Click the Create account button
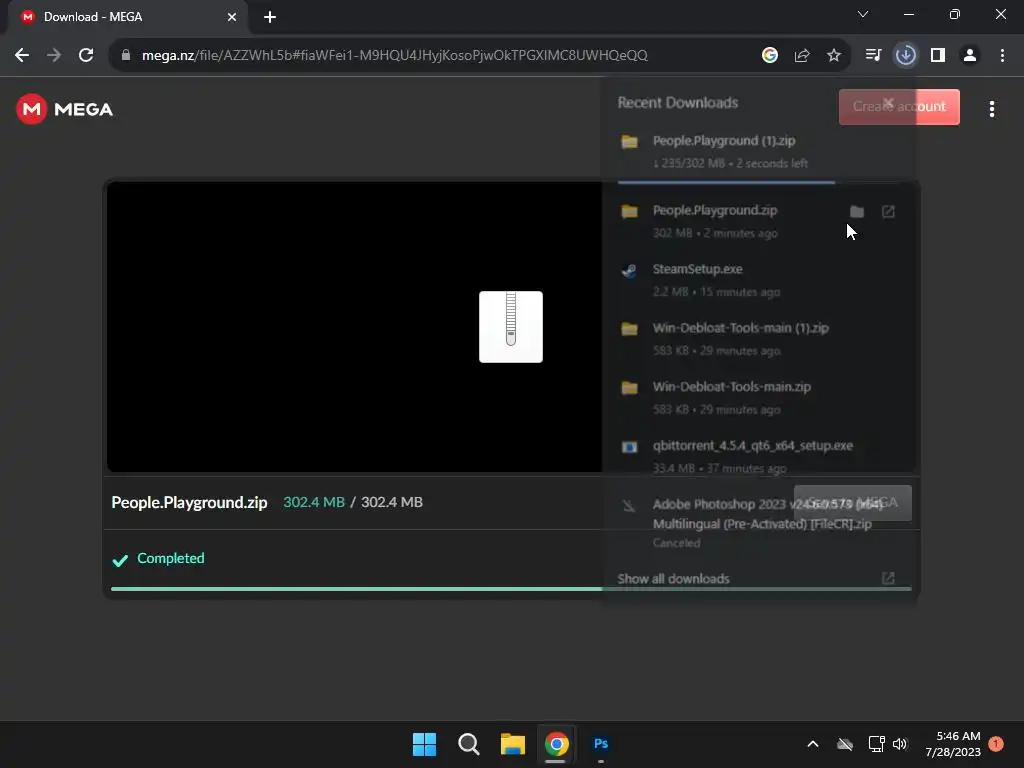This screenshot has width=1024, height=768. click(x=899, y=107)
